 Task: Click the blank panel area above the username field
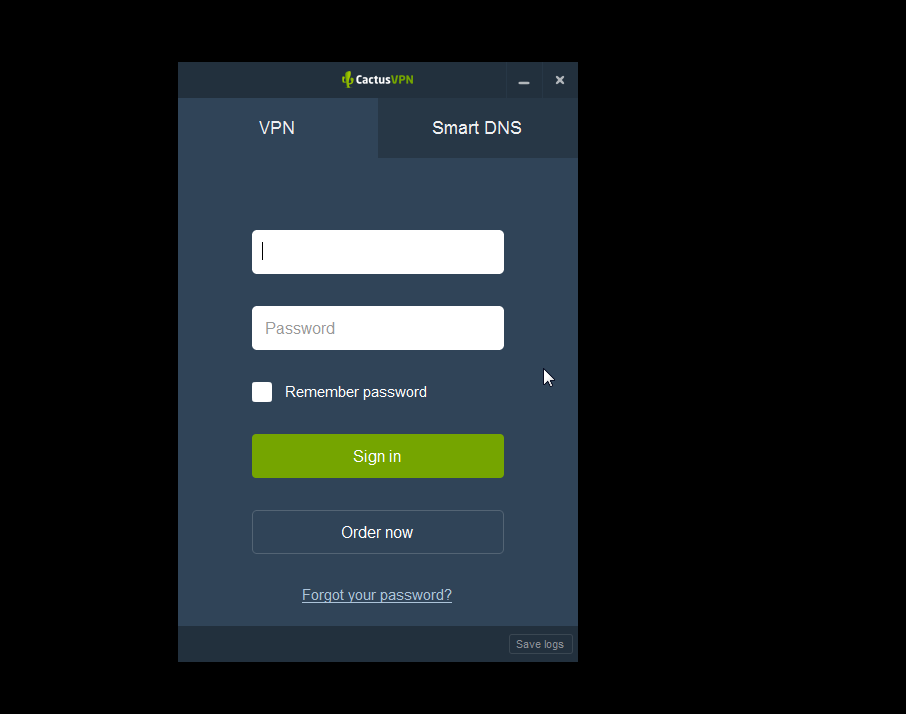(378, 194)
